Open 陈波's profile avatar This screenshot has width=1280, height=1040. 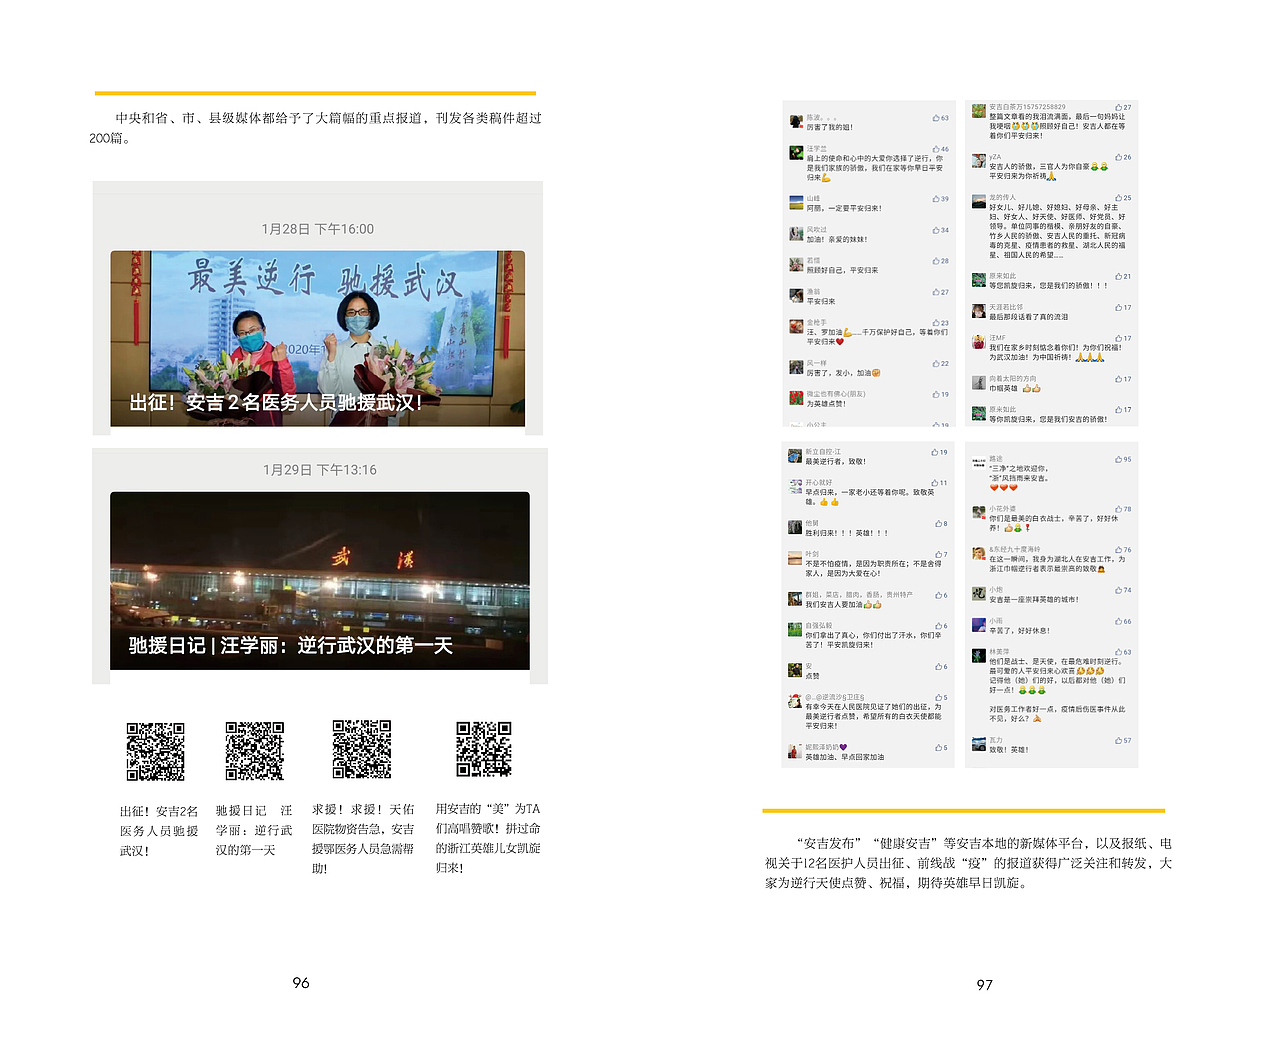[796, 122]
